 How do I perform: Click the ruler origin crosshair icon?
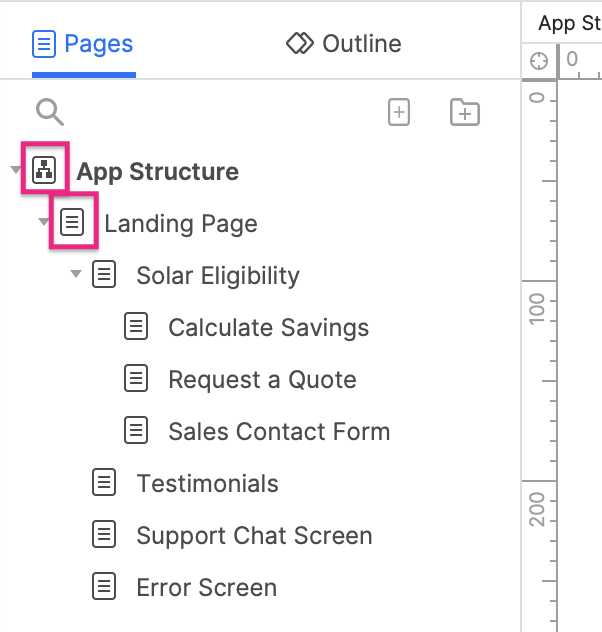539,61
